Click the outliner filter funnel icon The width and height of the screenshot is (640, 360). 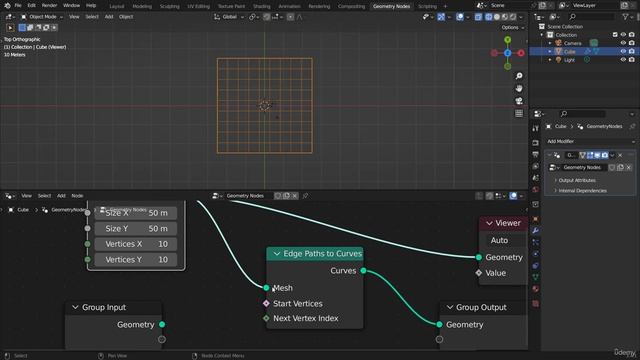(x=625, y=17)
